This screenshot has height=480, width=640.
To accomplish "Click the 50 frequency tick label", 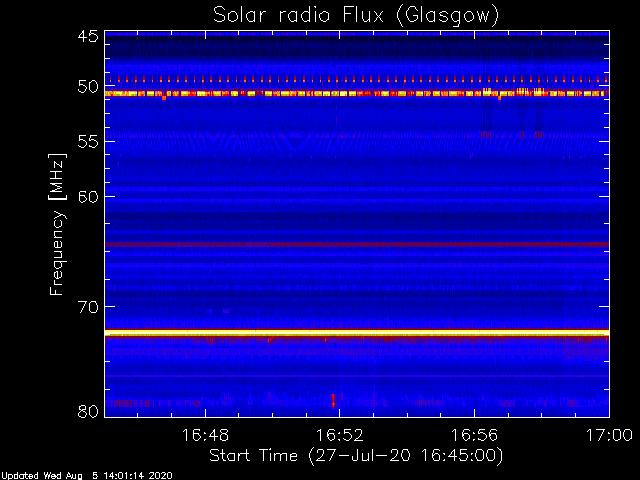I will (x=88, y=87).
